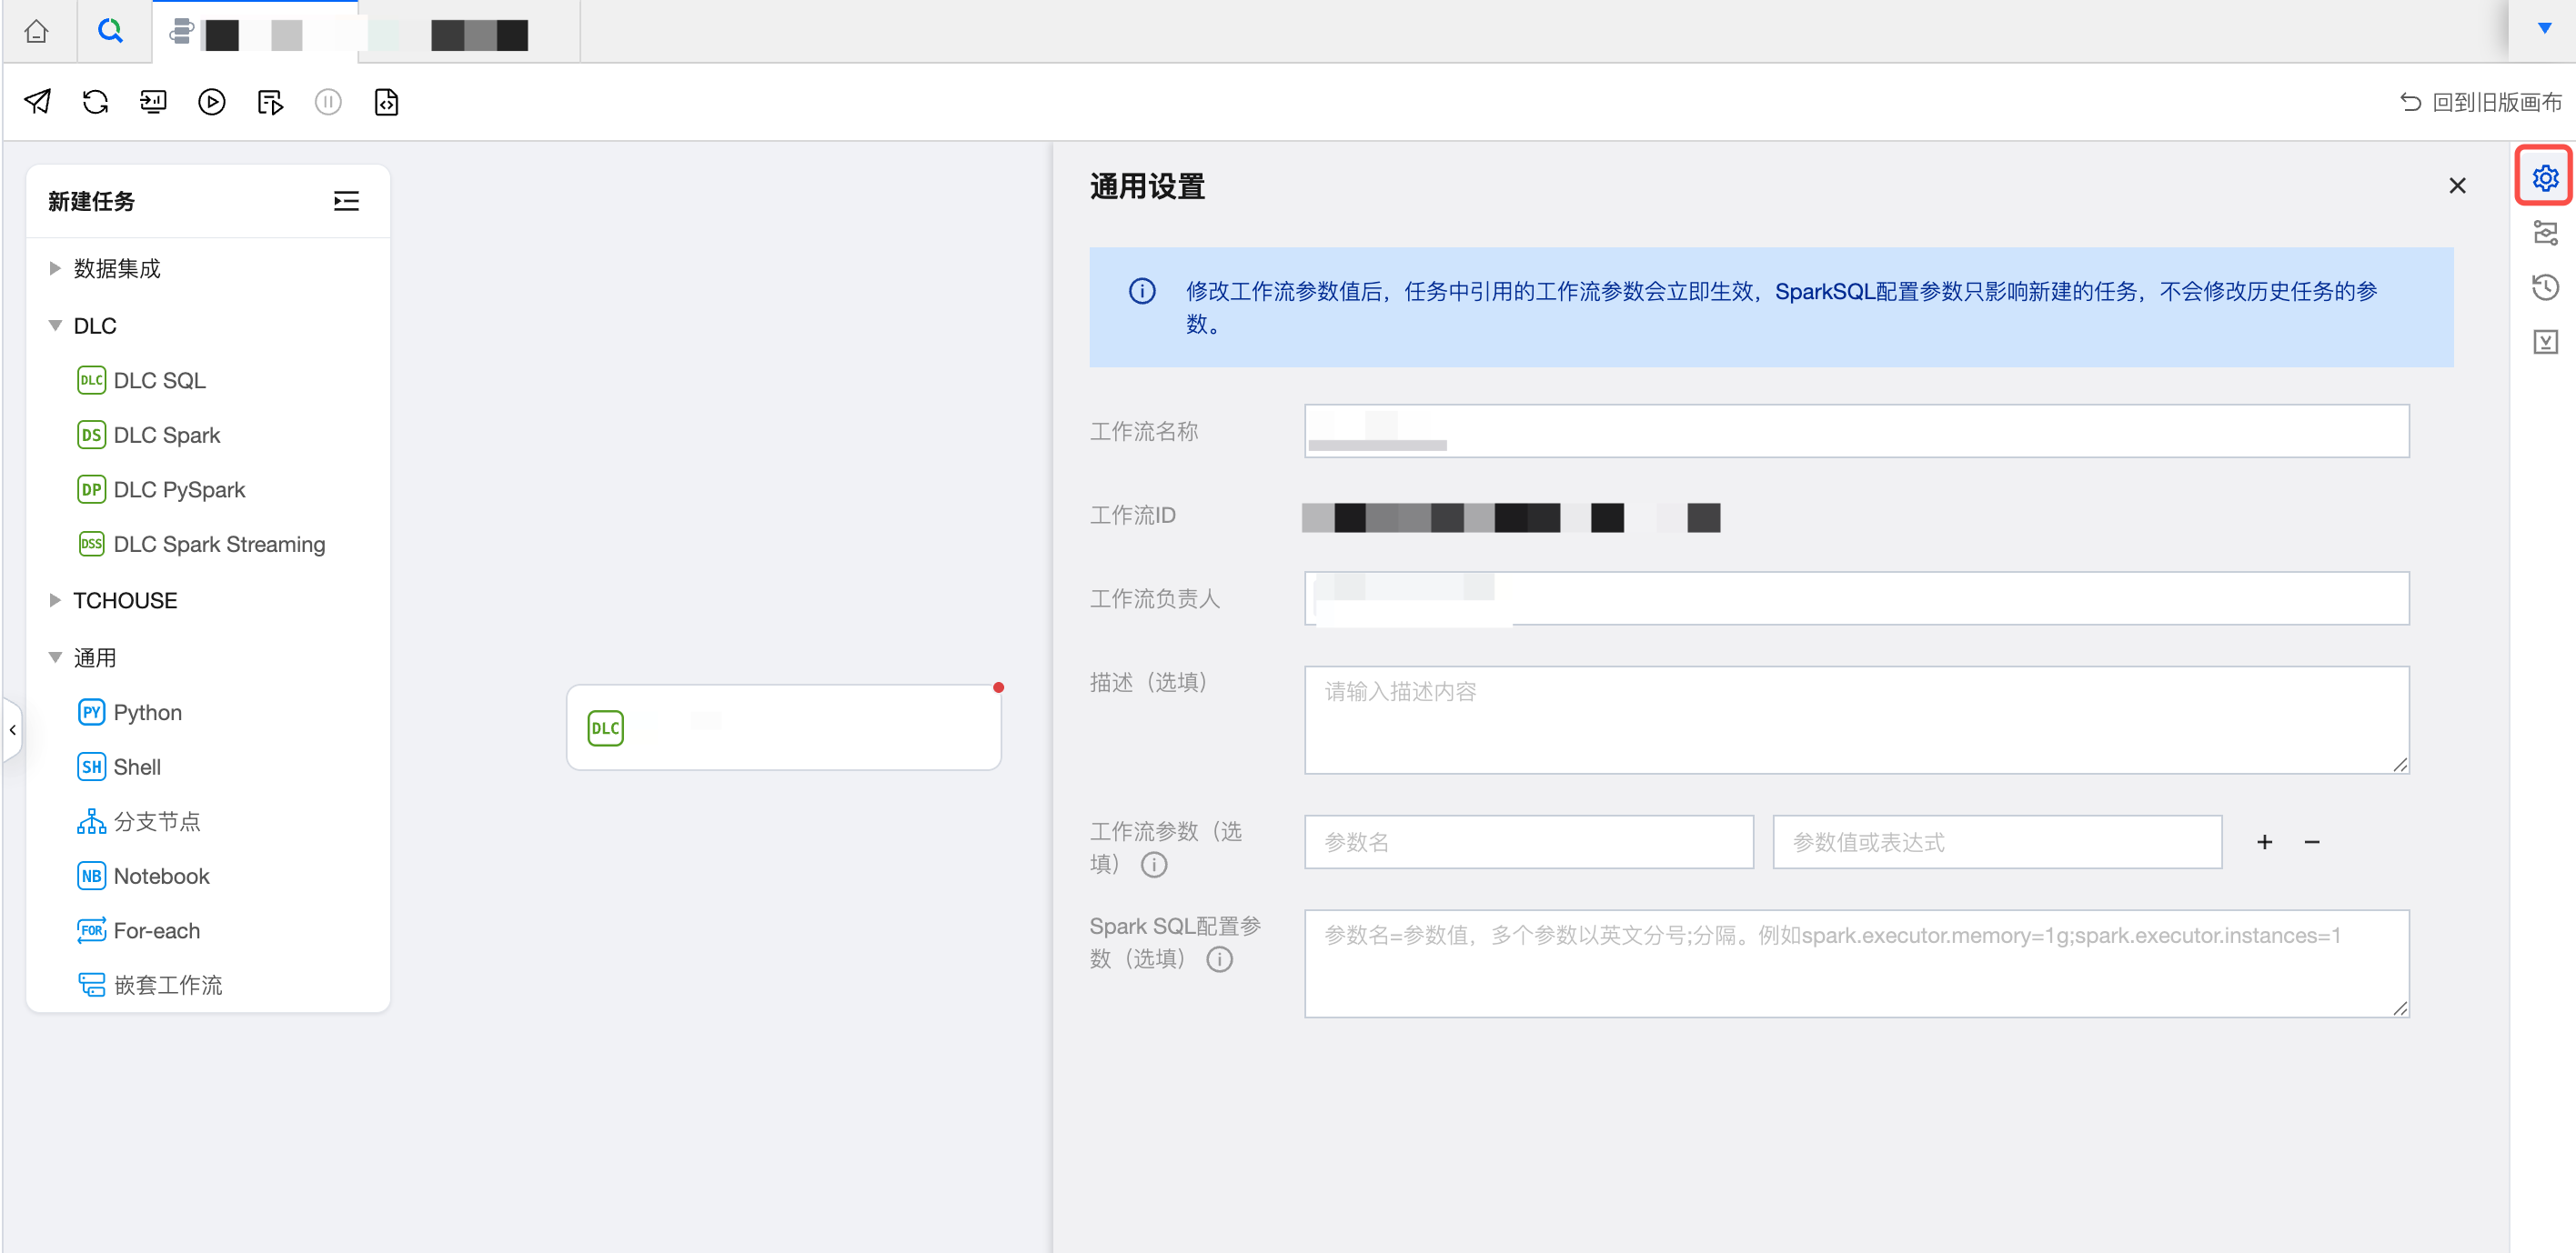Select the Notebook task type

coord(161,876)
